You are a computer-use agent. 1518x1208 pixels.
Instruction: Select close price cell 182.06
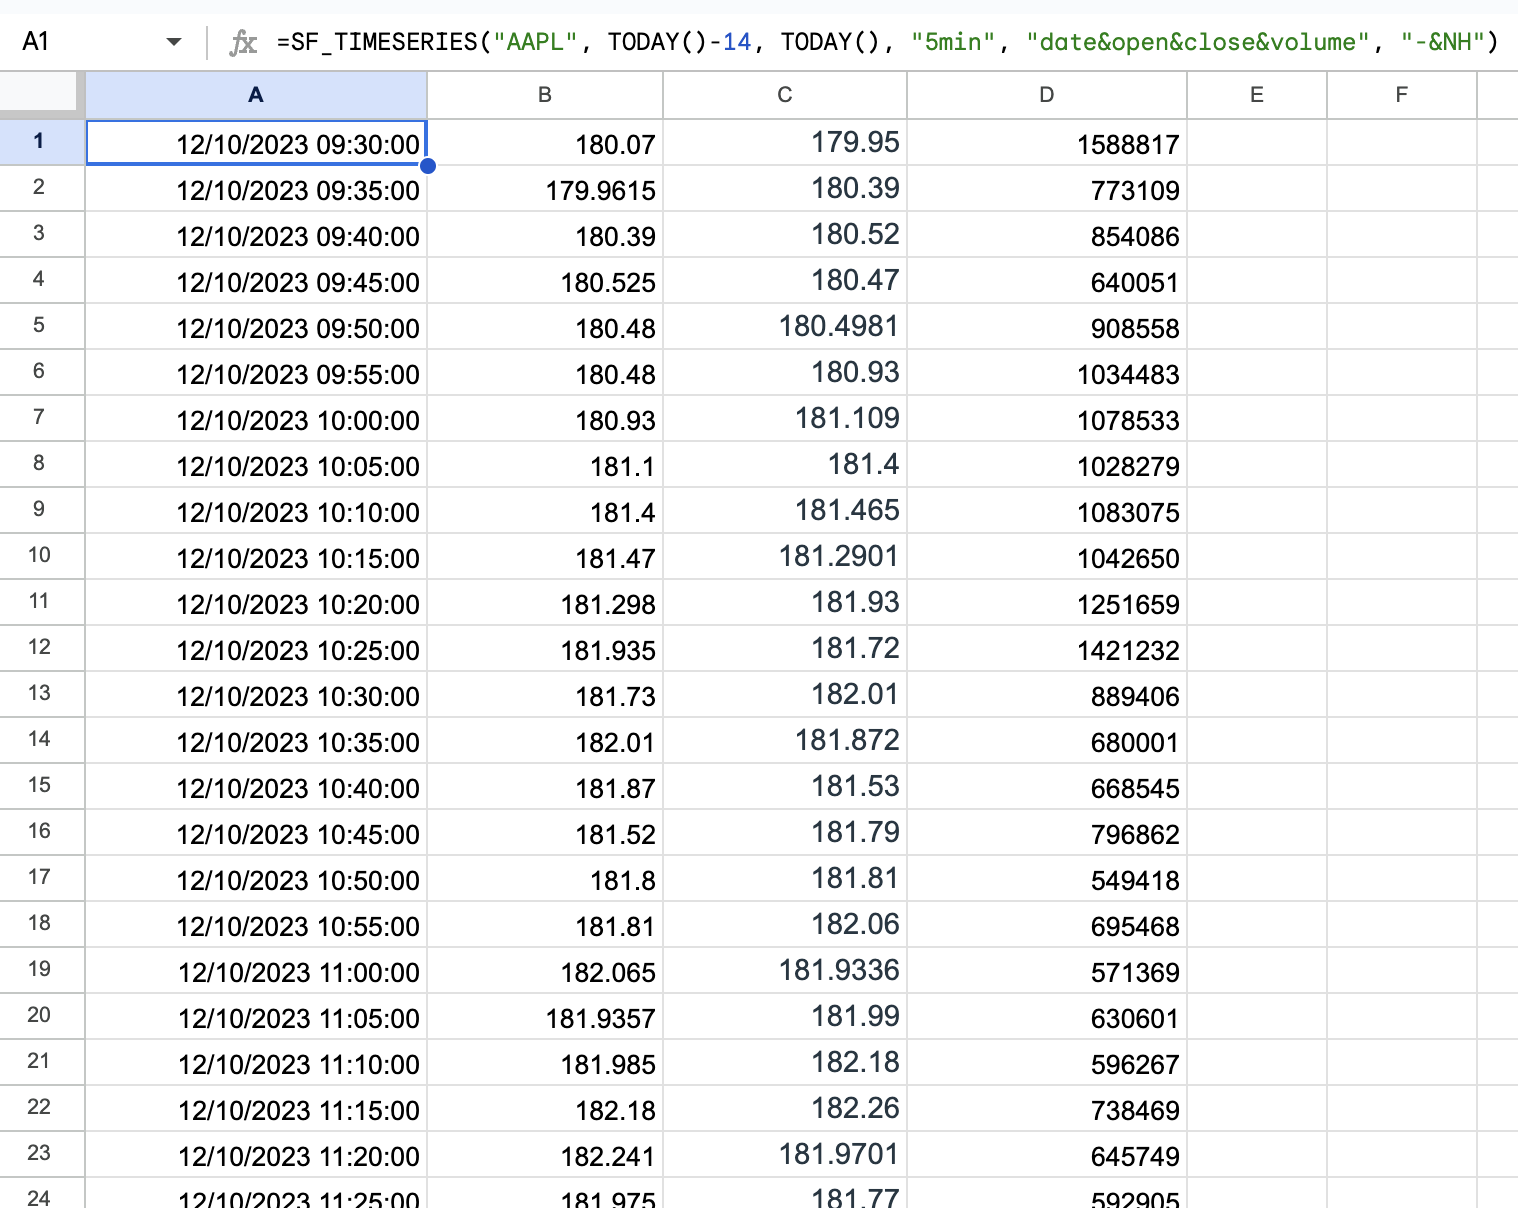[x=785, y=925]
